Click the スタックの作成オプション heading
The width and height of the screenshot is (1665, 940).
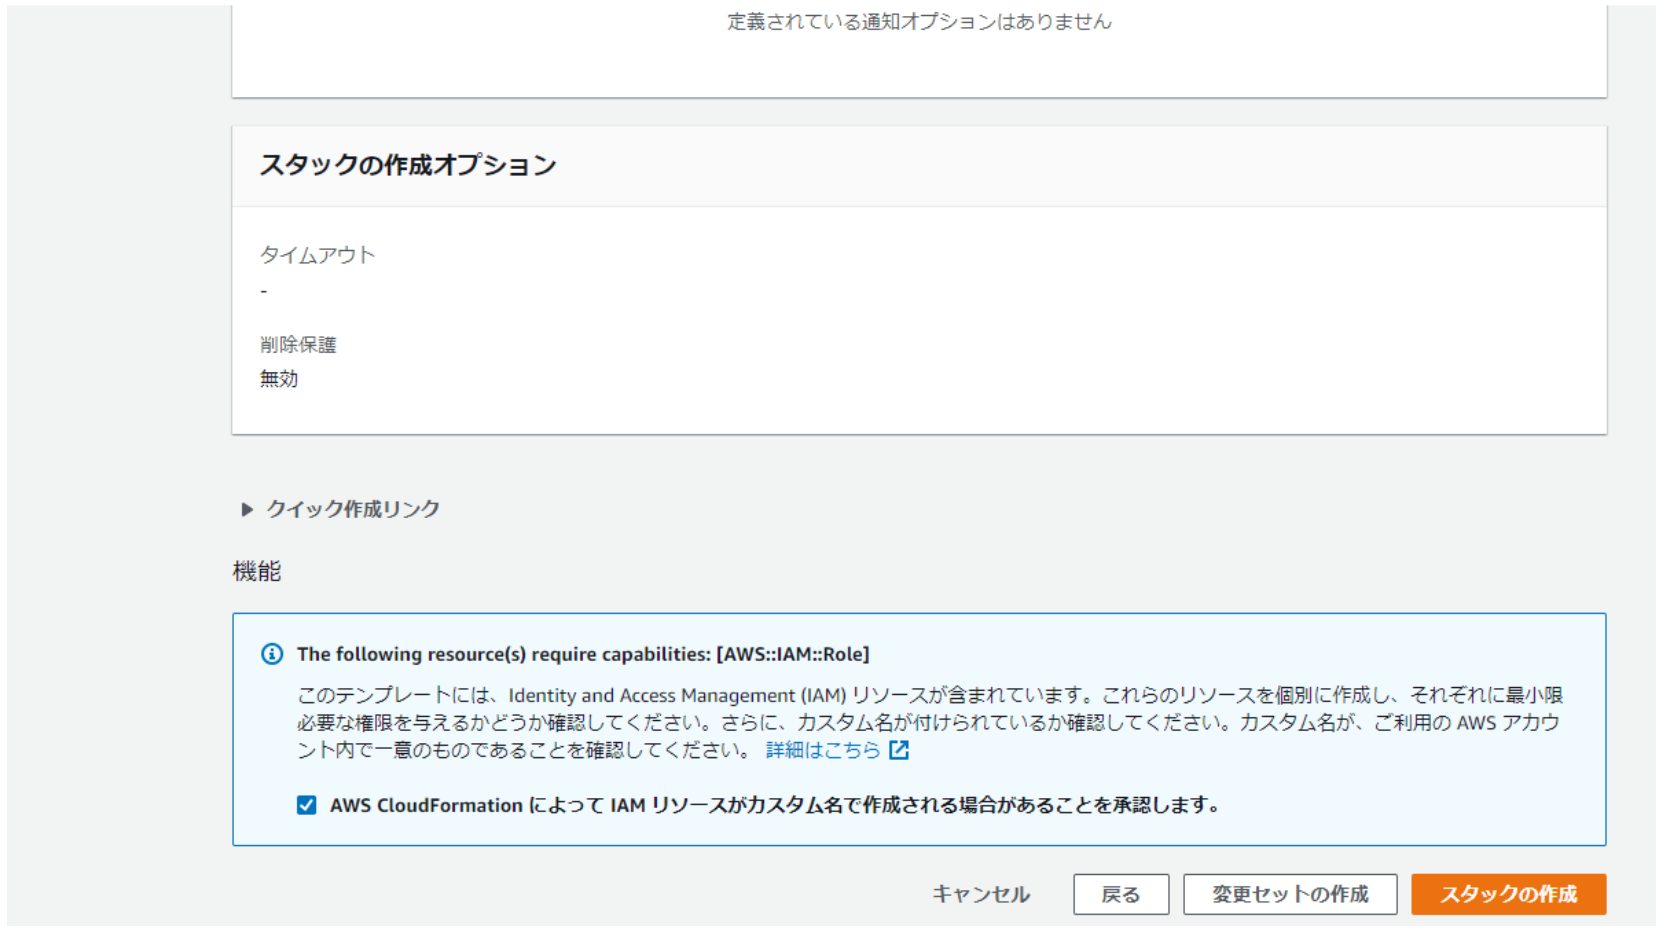tap(408, 165)
